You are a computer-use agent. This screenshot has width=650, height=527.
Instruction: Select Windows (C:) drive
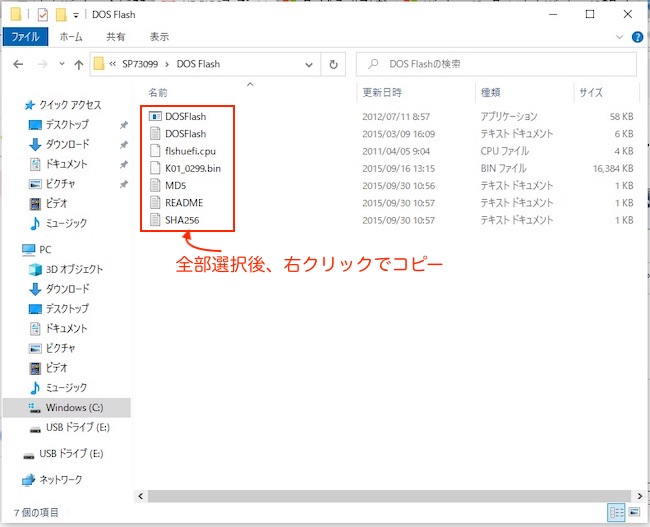75,408
